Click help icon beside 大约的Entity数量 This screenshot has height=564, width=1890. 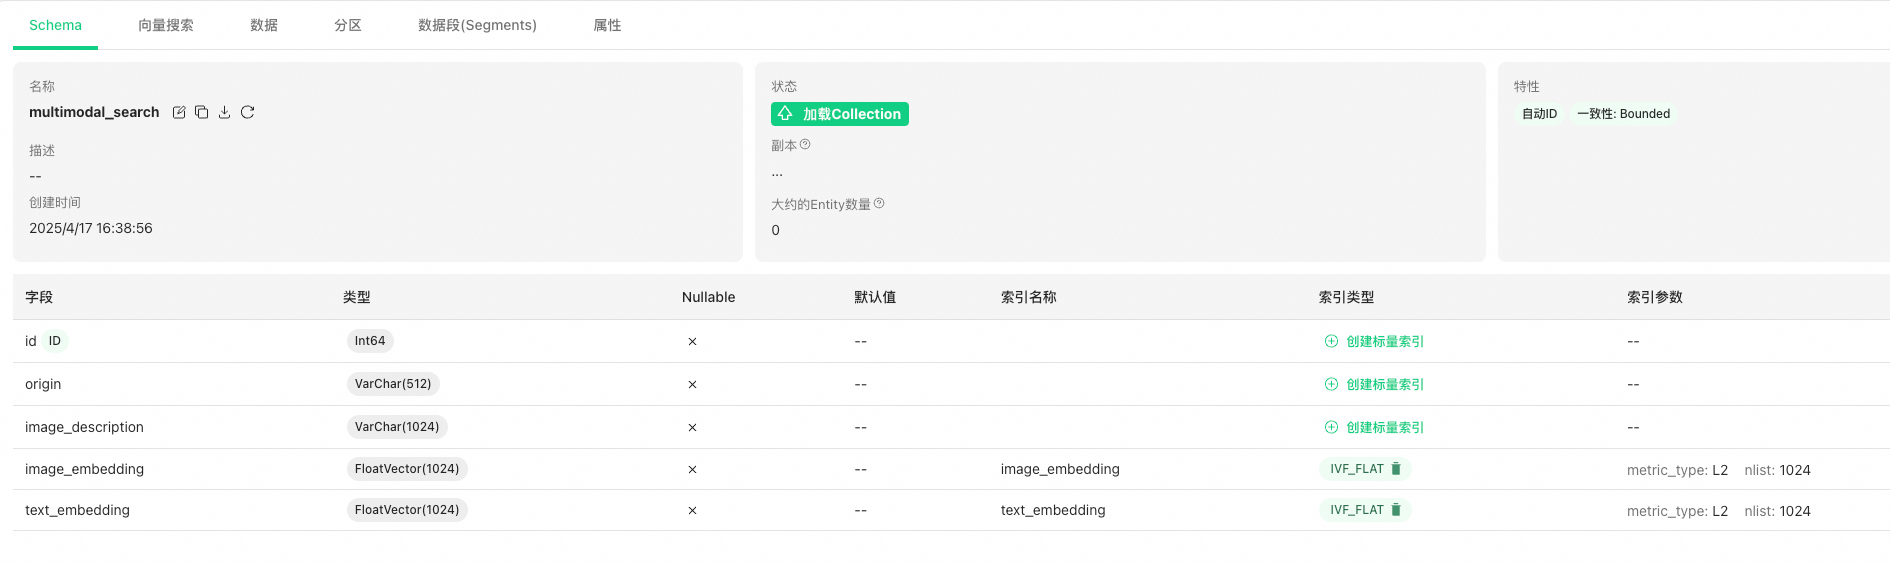879,204
